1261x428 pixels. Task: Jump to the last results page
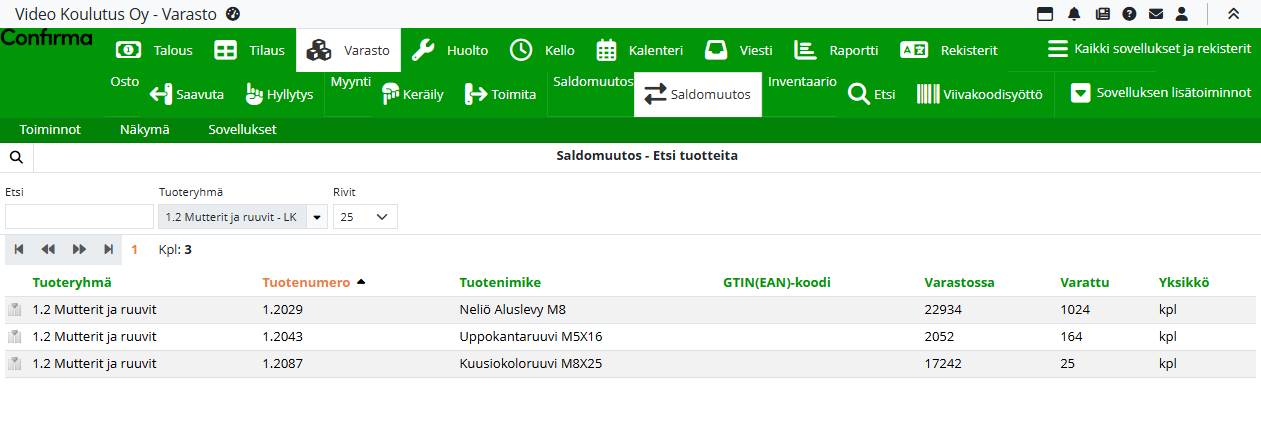[x=108, y=249]
